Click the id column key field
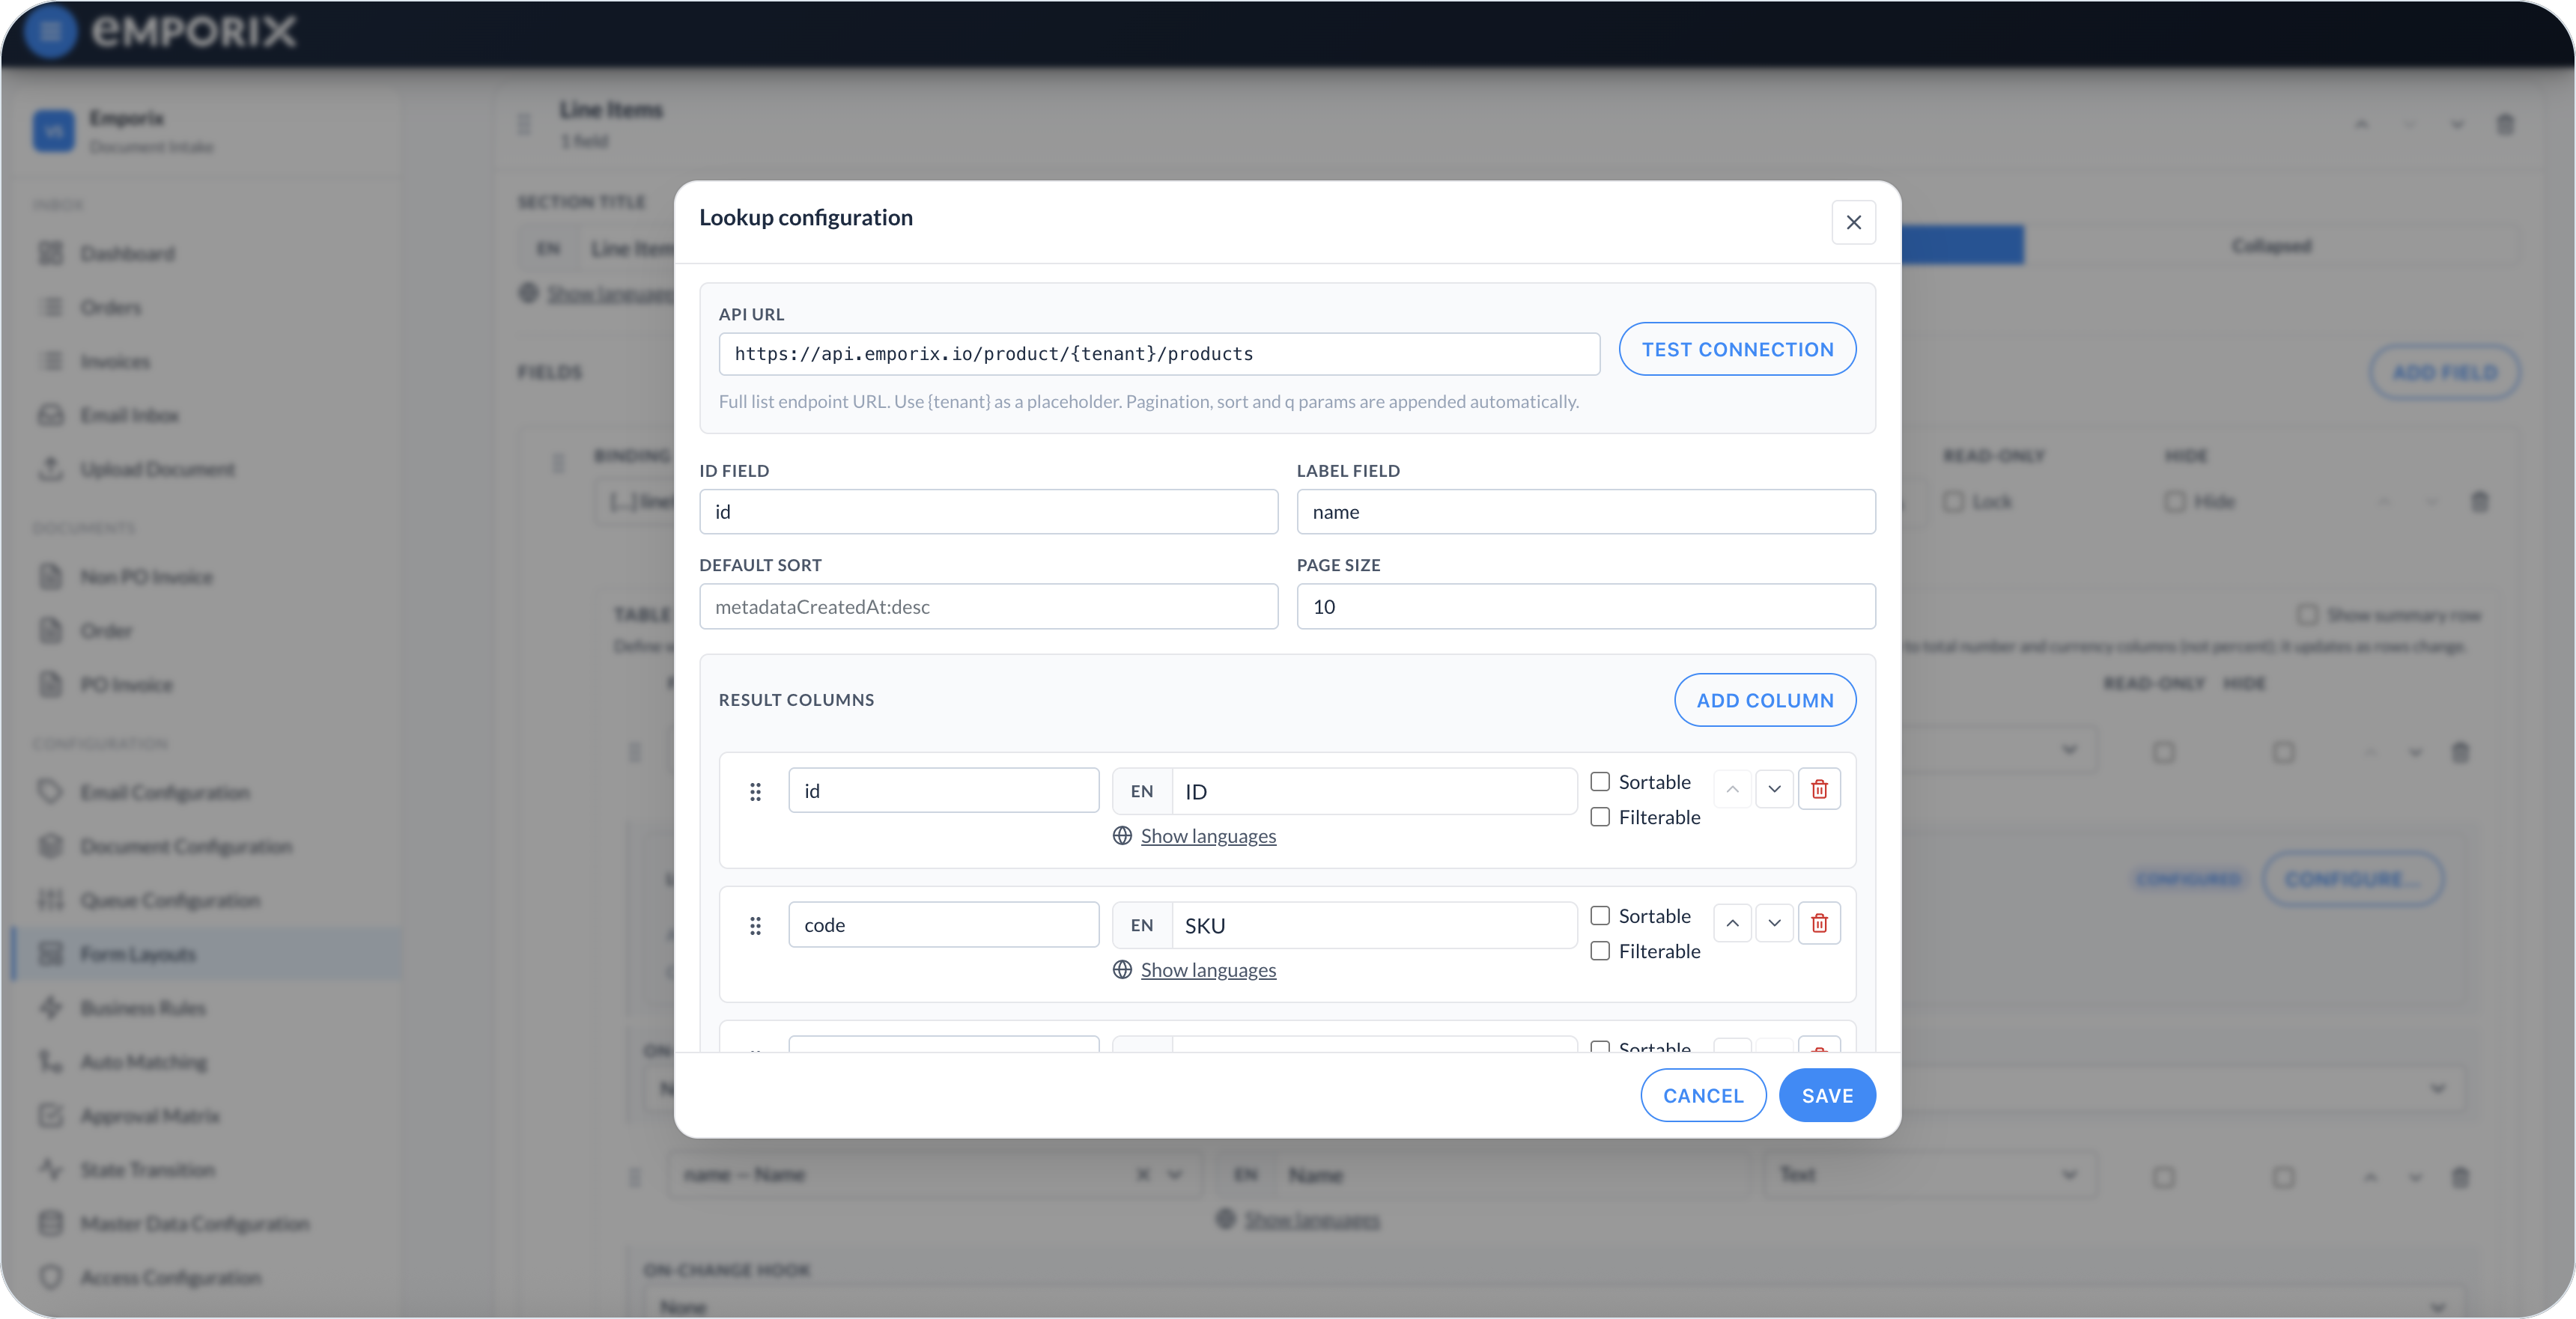 pyautogui.click(x=943, y=791)
